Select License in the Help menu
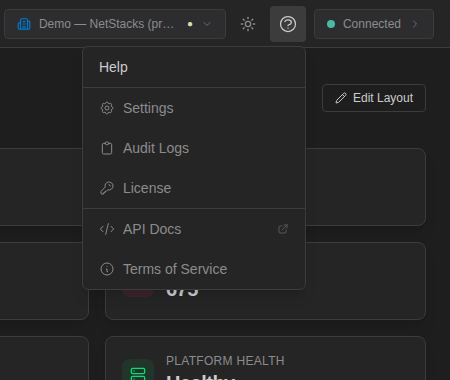Viewport: 450px width, 380px height. (x=194, y=188)
